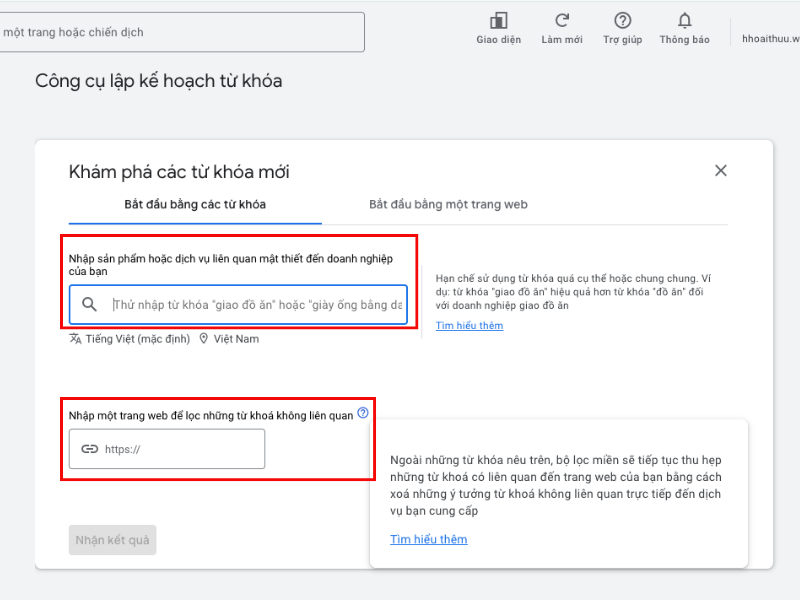This screenshot has height=600, width=800.
Task: Open the hhoaithuu account menu
Action: [770, 39]
